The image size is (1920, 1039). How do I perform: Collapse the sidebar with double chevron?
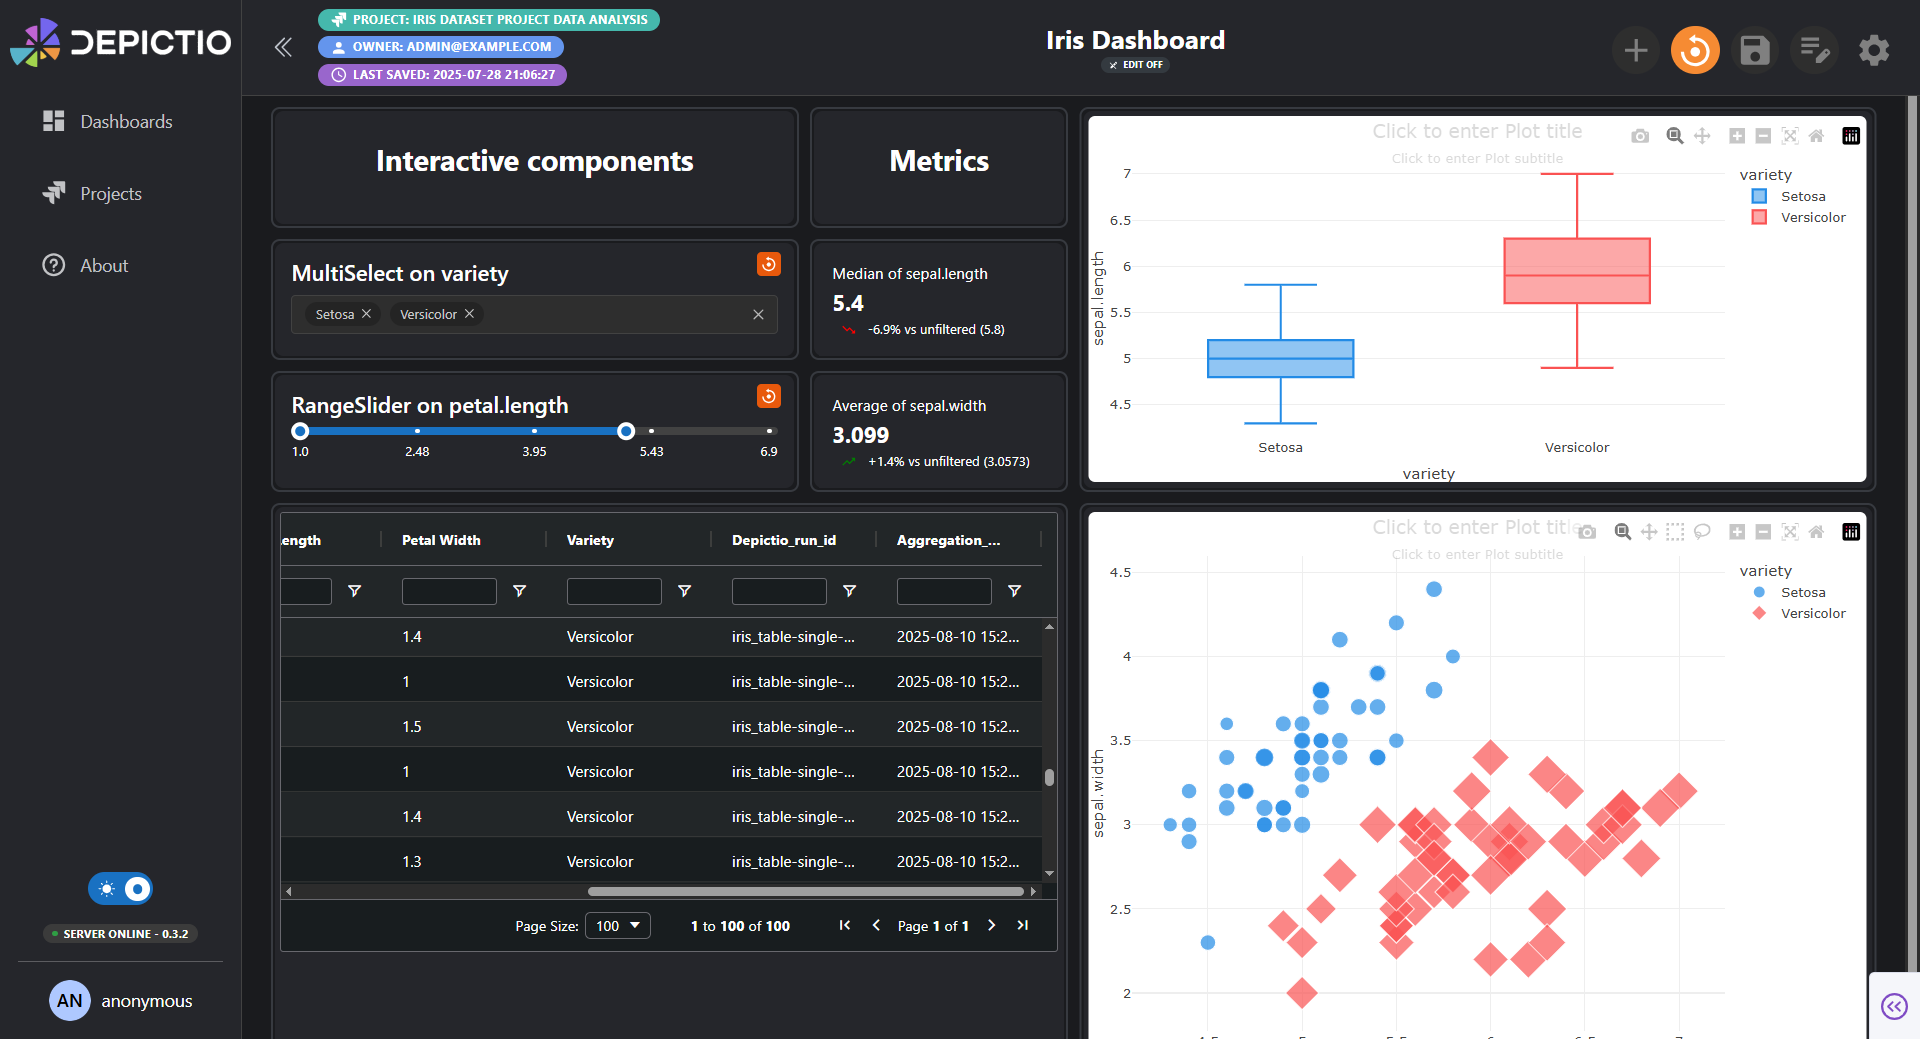pos(283,47)
